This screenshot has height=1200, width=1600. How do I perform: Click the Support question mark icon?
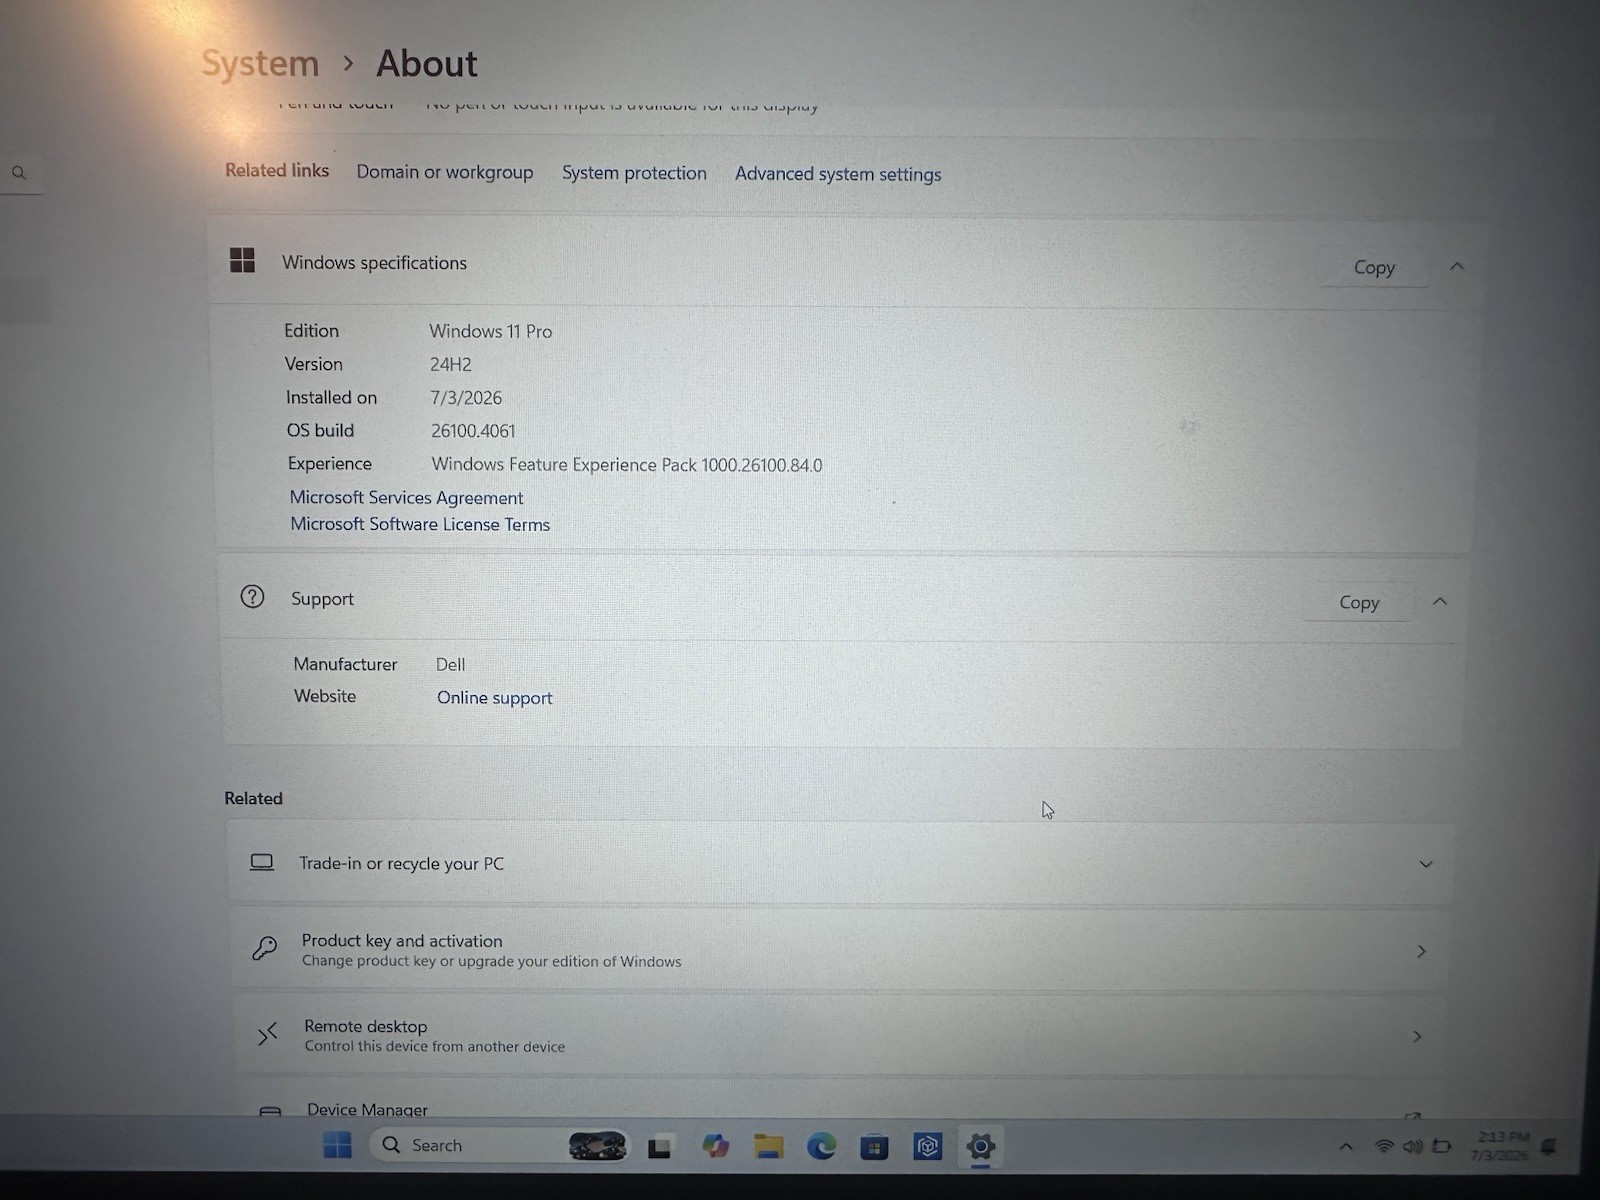coord(252,597)
